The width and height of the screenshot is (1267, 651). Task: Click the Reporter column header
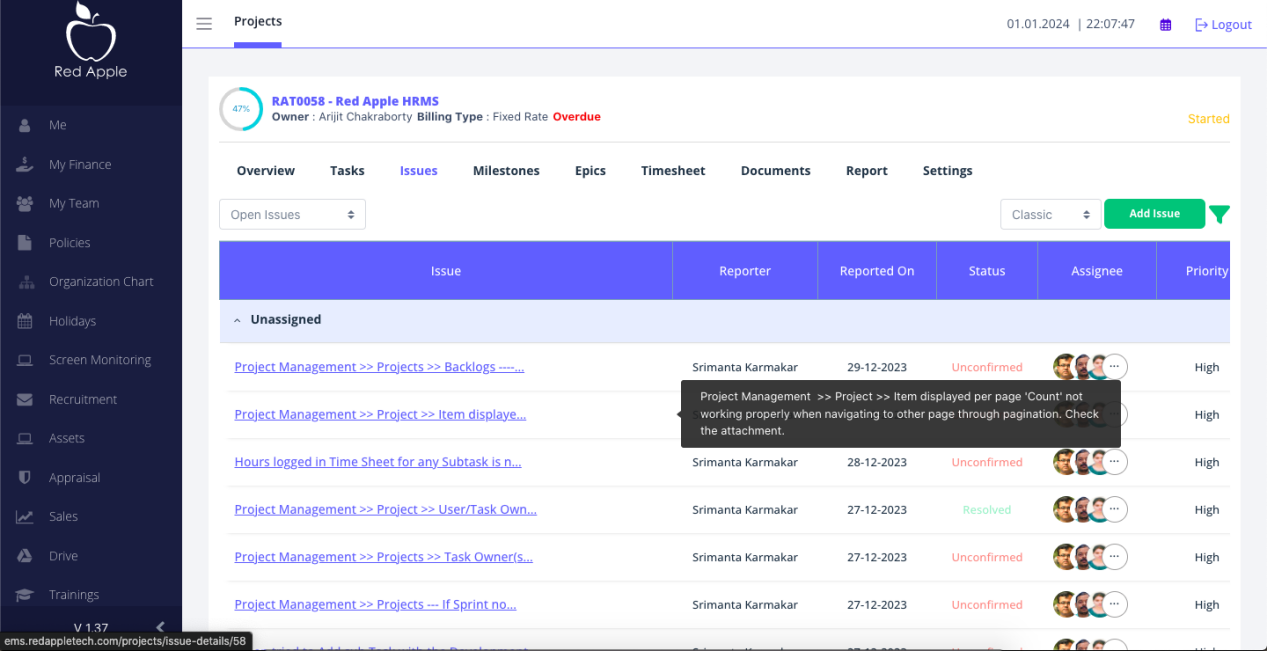(x=745, y=271)
